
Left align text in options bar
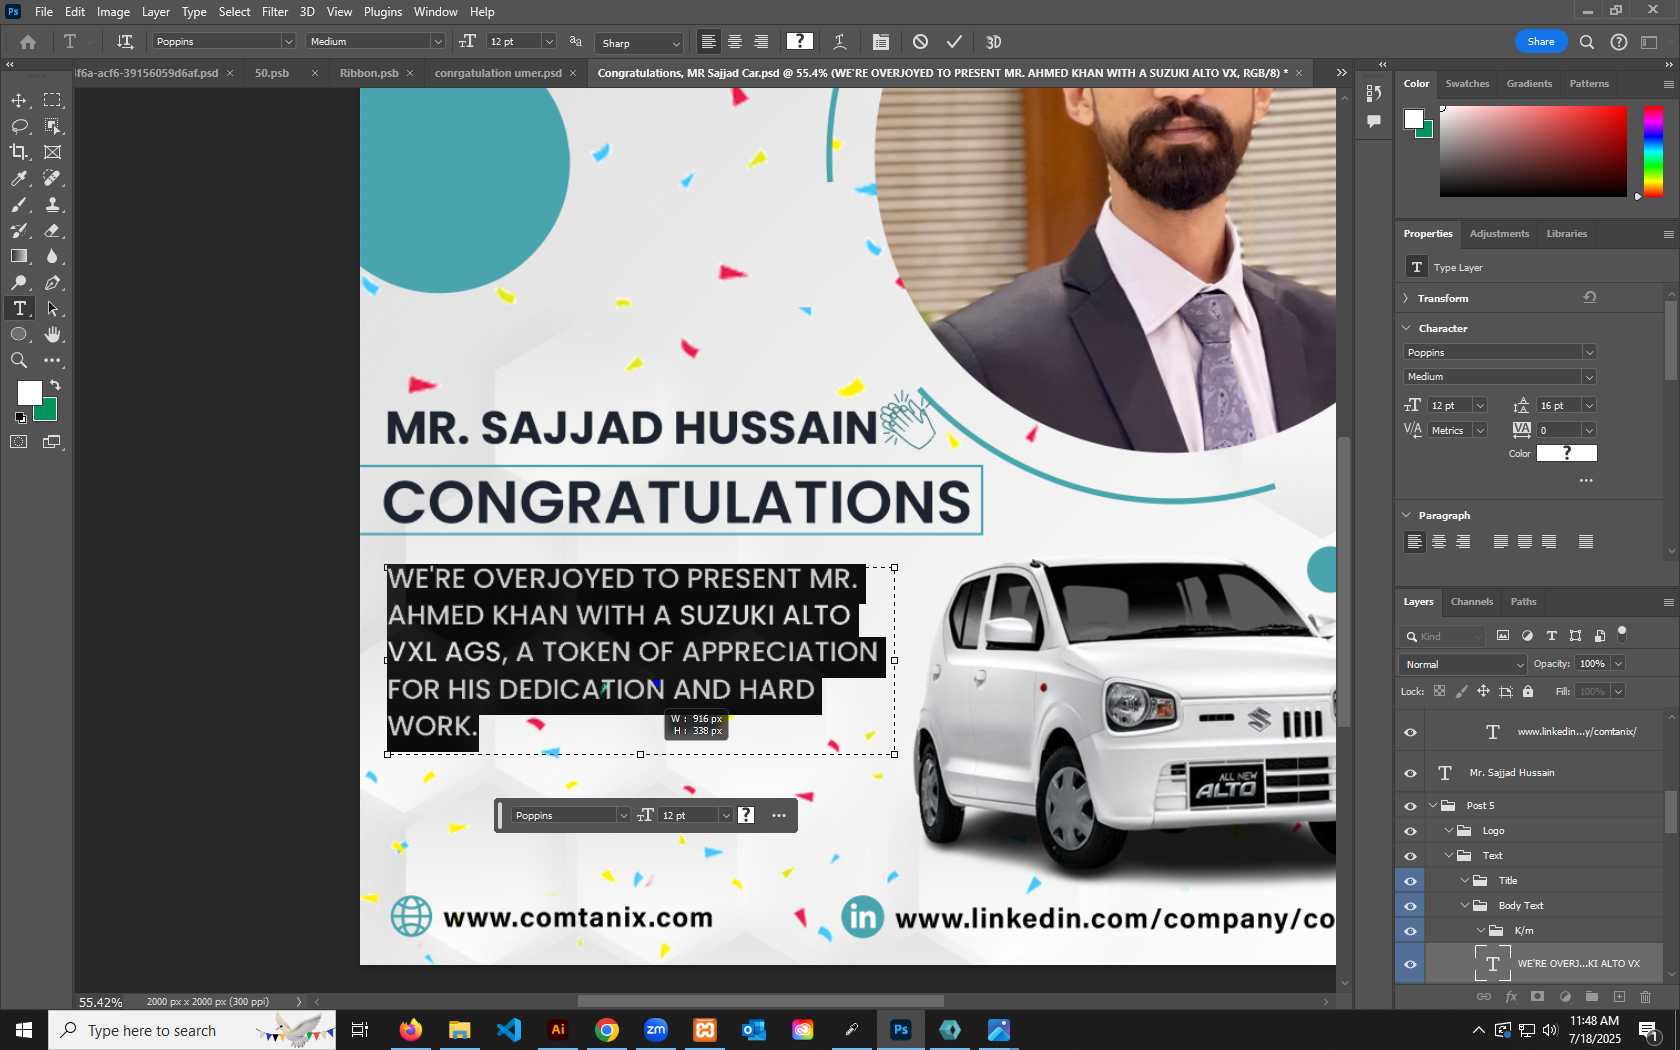click(708, 42)
